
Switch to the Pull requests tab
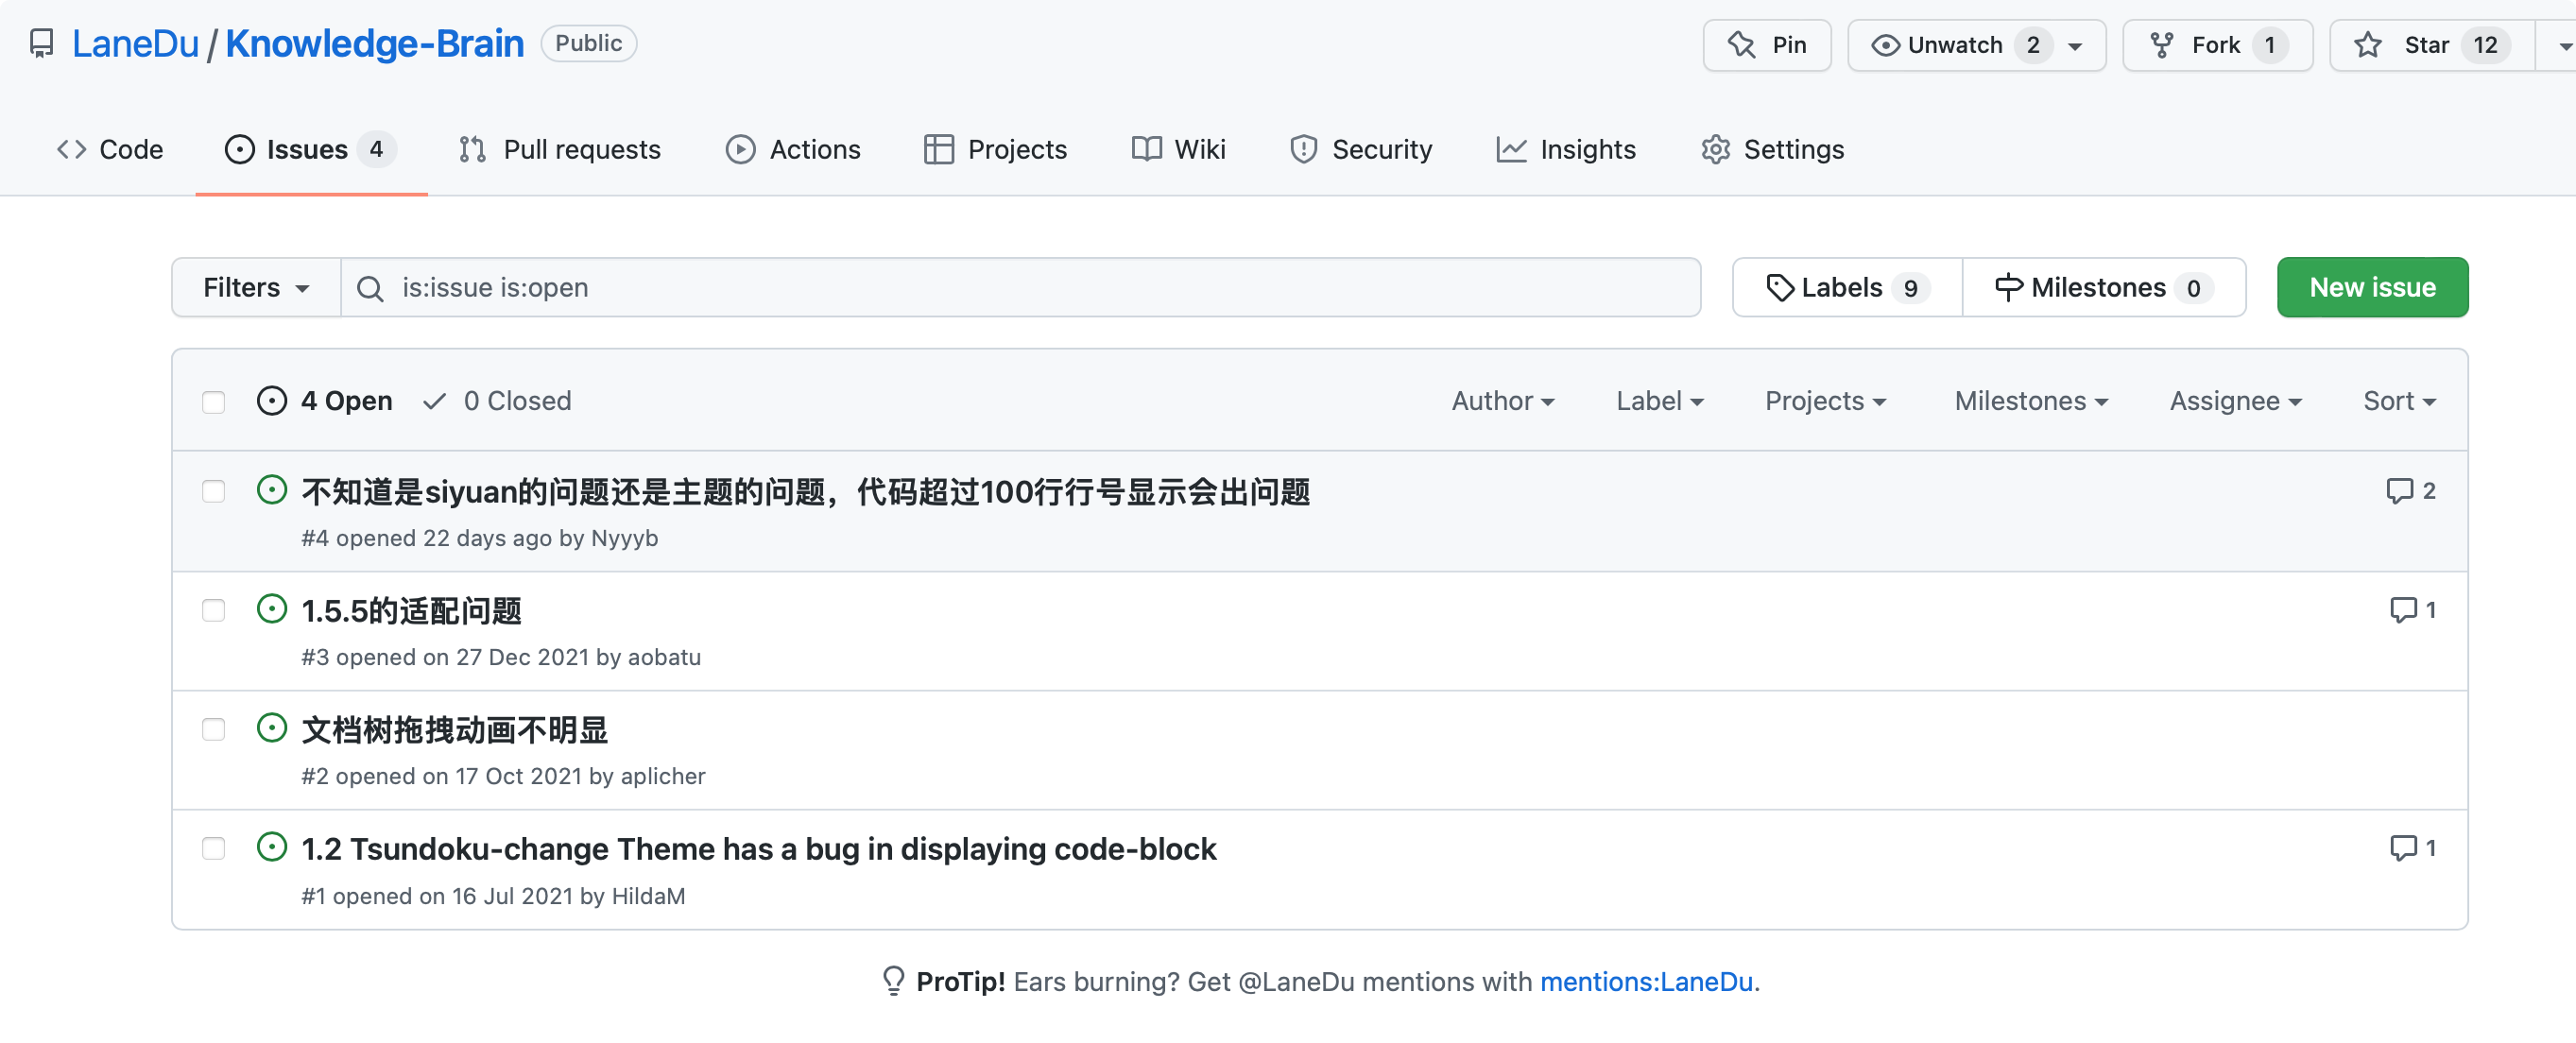[560, 149]
